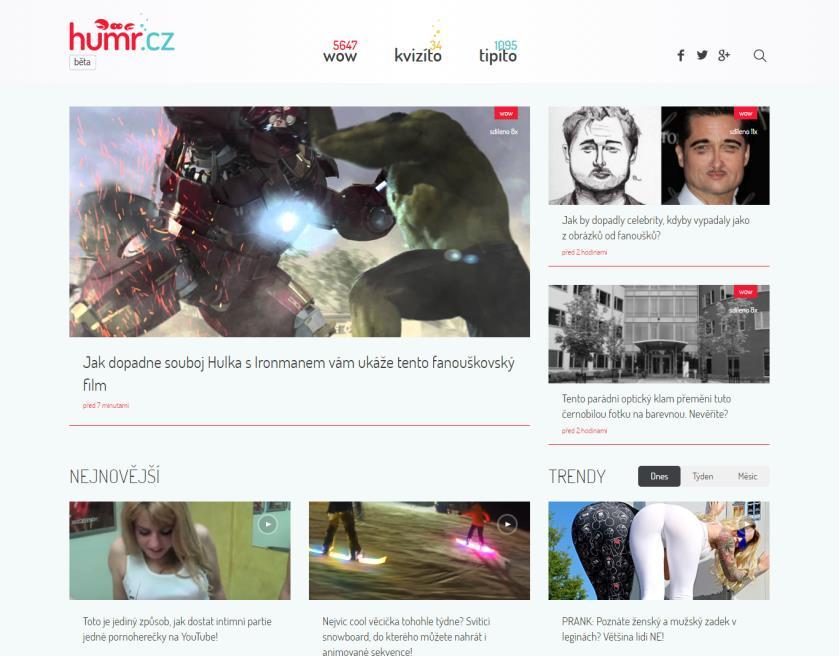Screen dimensions: 839x656
Task: Open the wow section in navigation
Action: [340, 52]
